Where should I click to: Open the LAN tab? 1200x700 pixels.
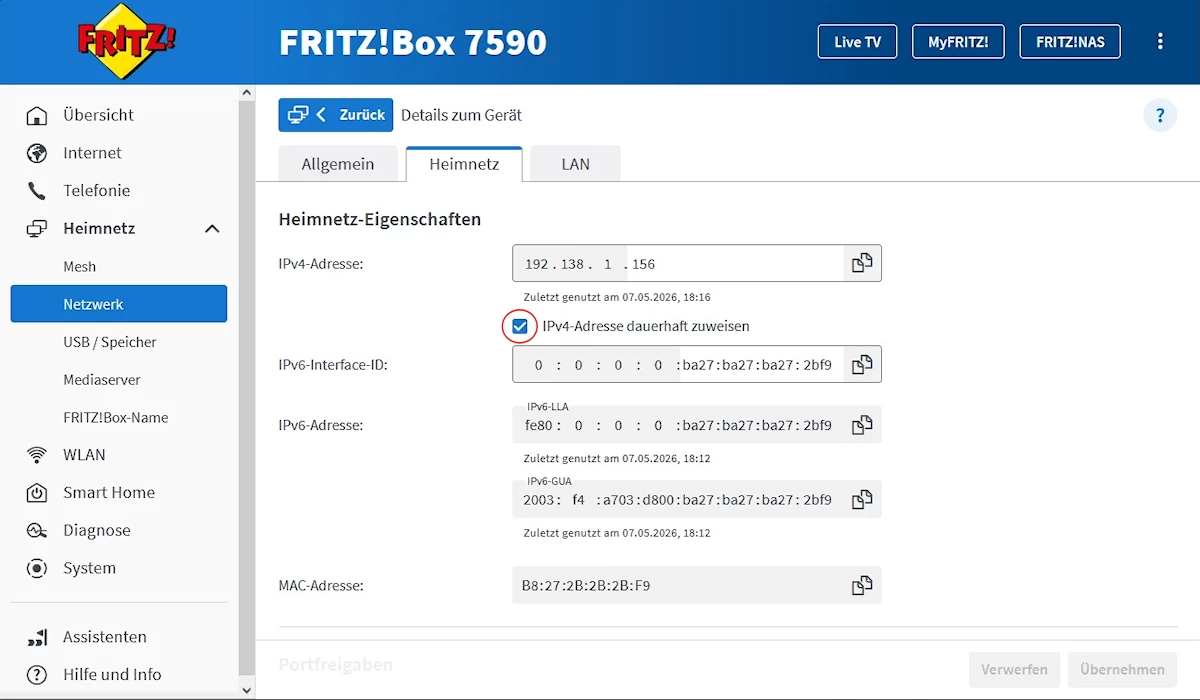point(575,164)
